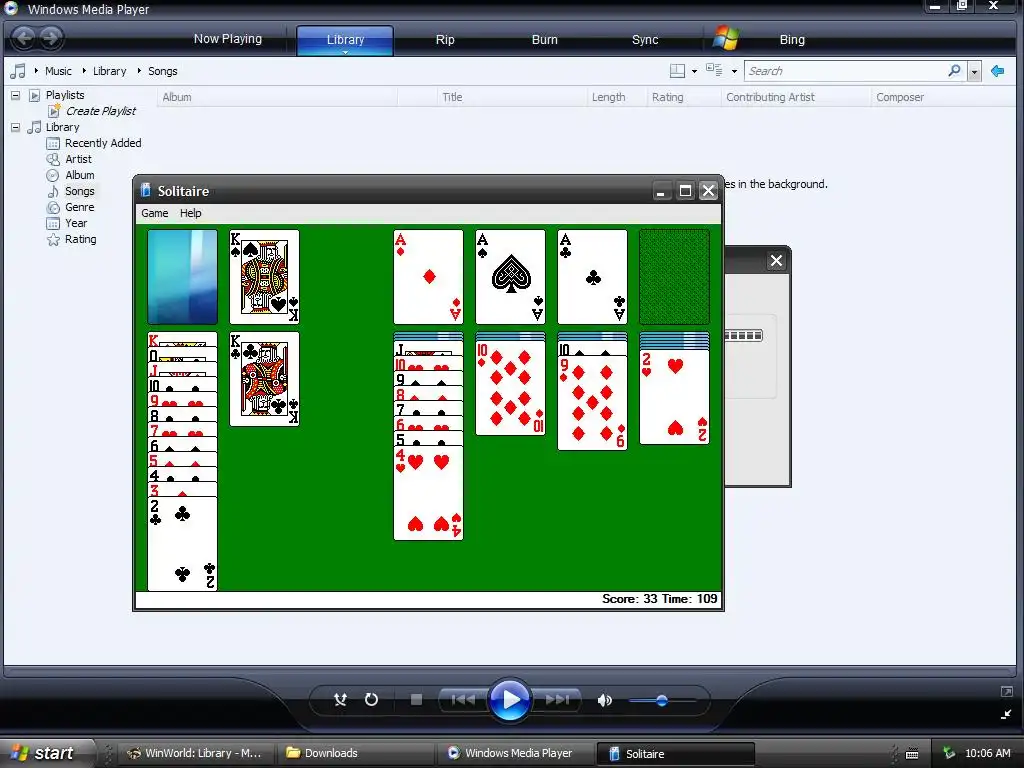Select Rating in the Library tree
The image size is (1024, 768).
[80, 240]
